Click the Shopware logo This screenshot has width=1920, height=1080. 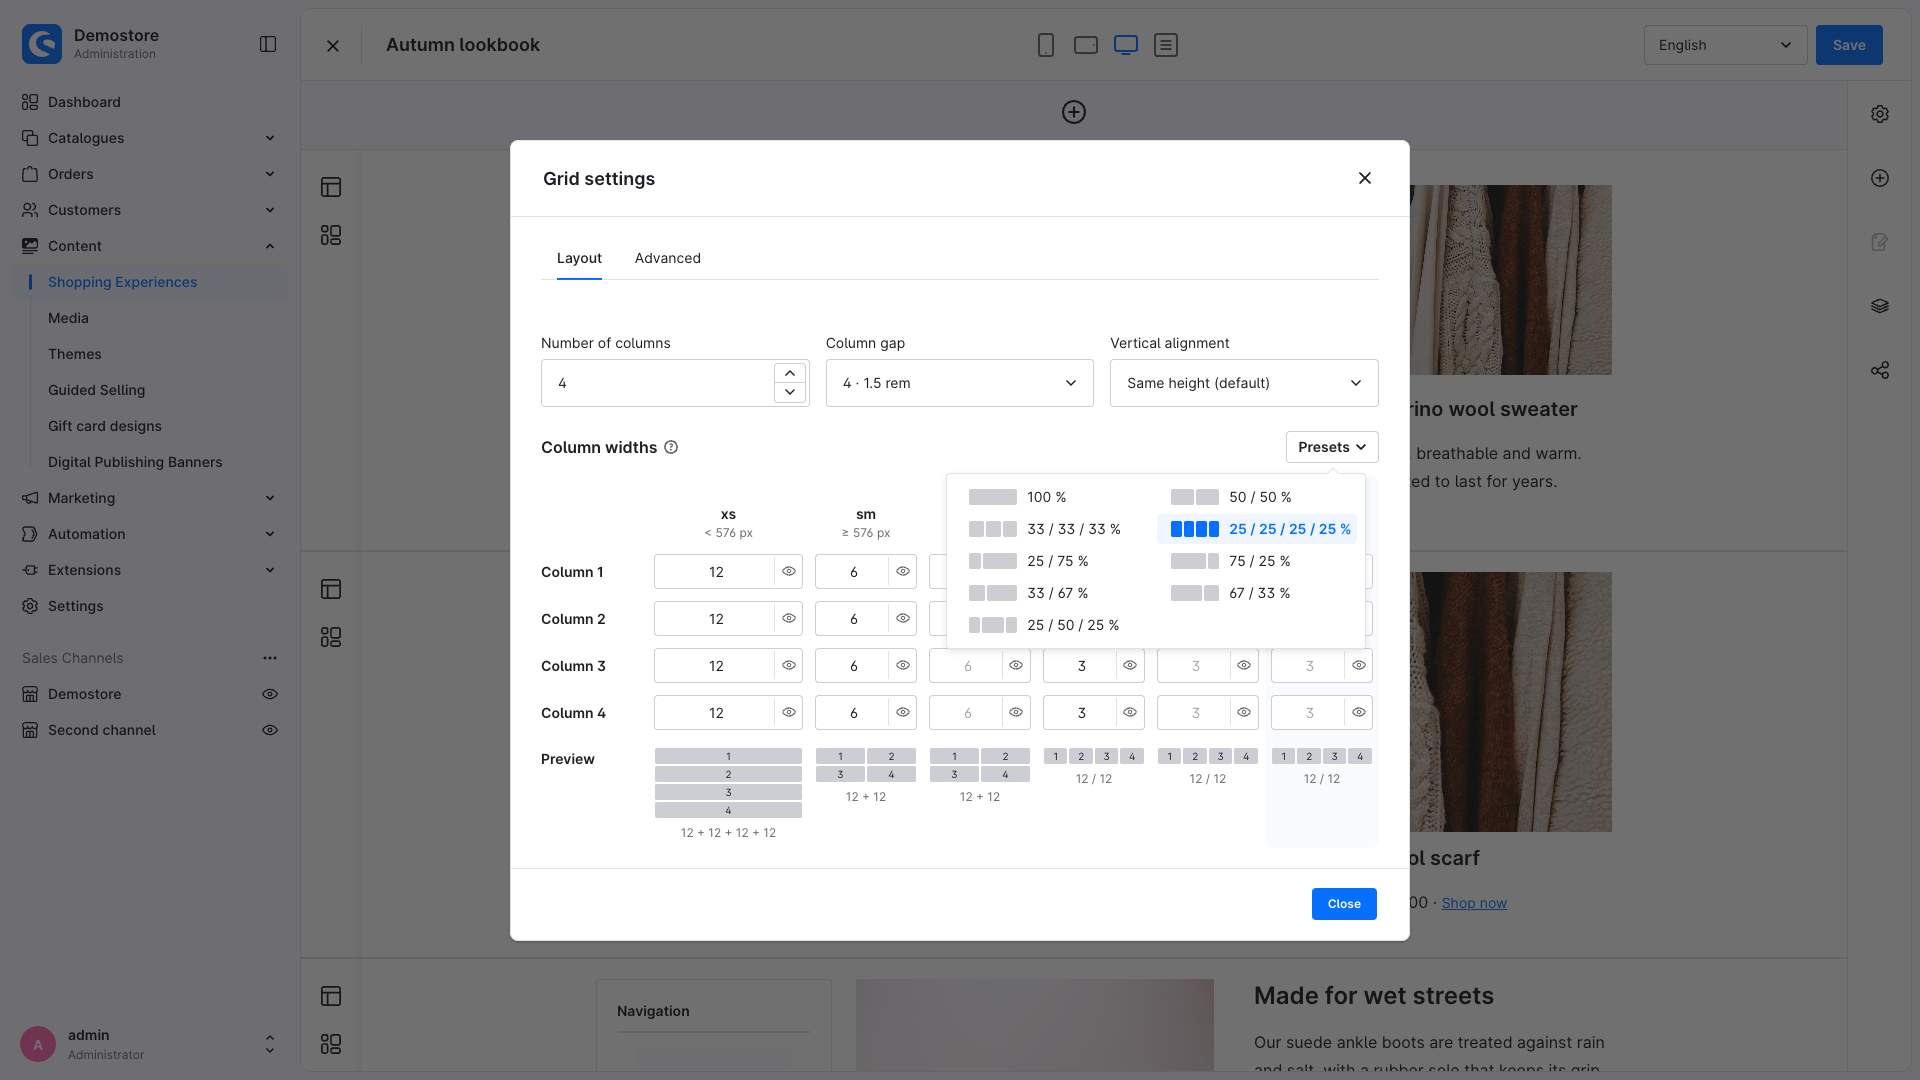click(42, 44)
